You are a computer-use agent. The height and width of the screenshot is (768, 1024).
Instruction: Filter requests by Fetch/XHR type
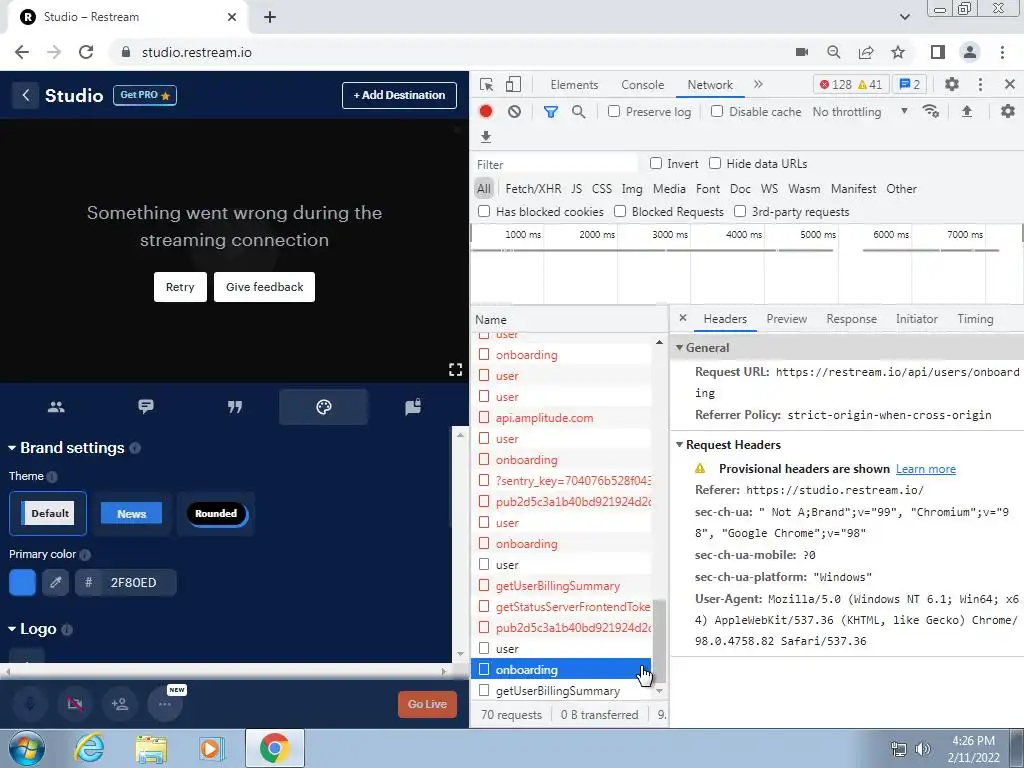click(x=533, y=189)
